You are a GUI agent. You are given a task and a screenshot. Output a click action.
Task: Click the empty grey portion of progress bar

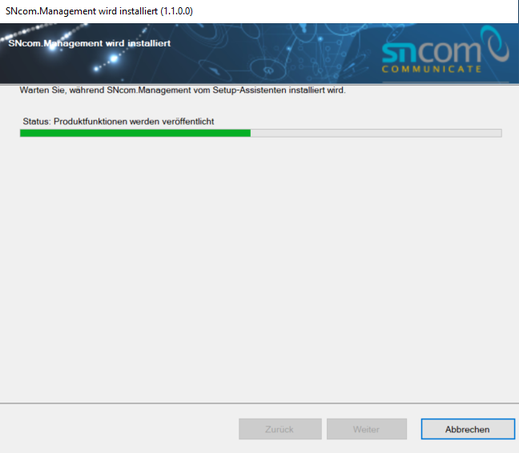[x=376, y=133]
